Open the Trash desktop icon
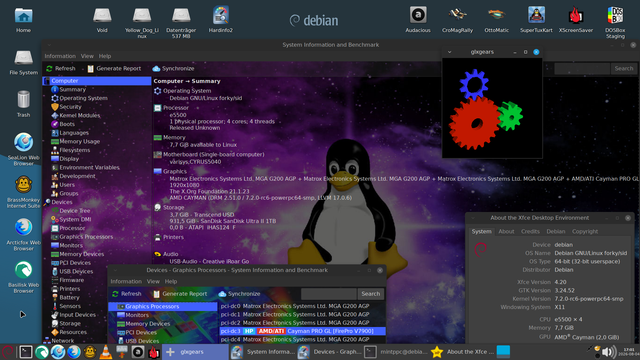Viewport: 640px width, 360px height. (23, 104)
